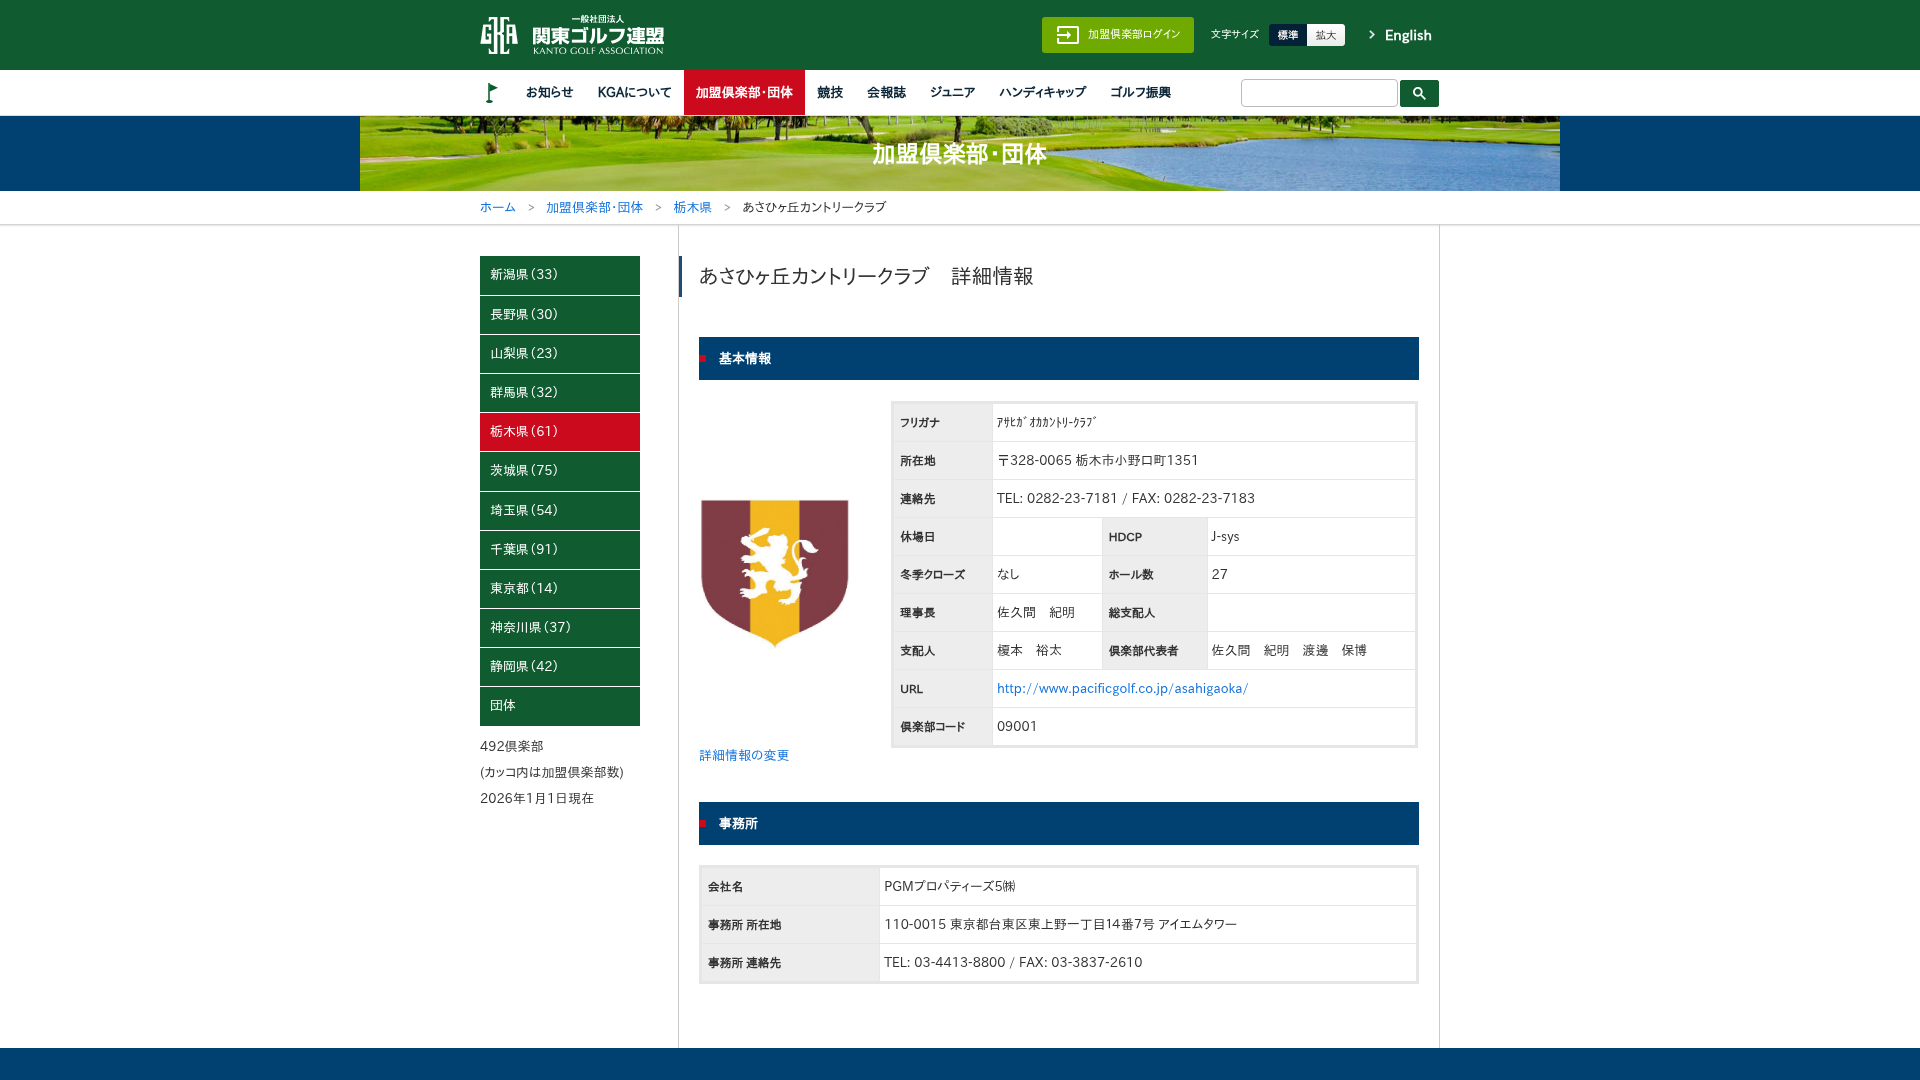Open the KGAについて menu

pyautogui.click(x=634, y=93)
